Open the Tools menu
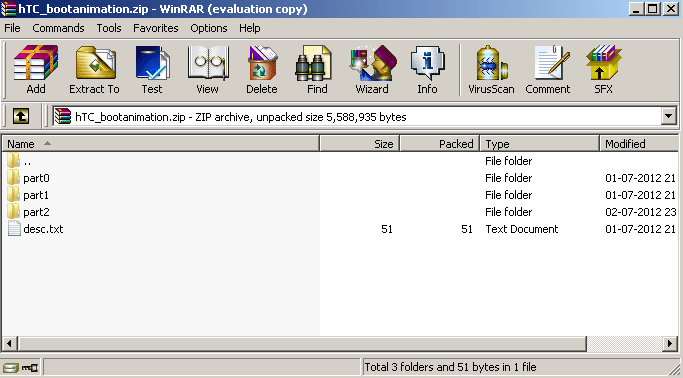Screen dimensions: 683x378 109,28
